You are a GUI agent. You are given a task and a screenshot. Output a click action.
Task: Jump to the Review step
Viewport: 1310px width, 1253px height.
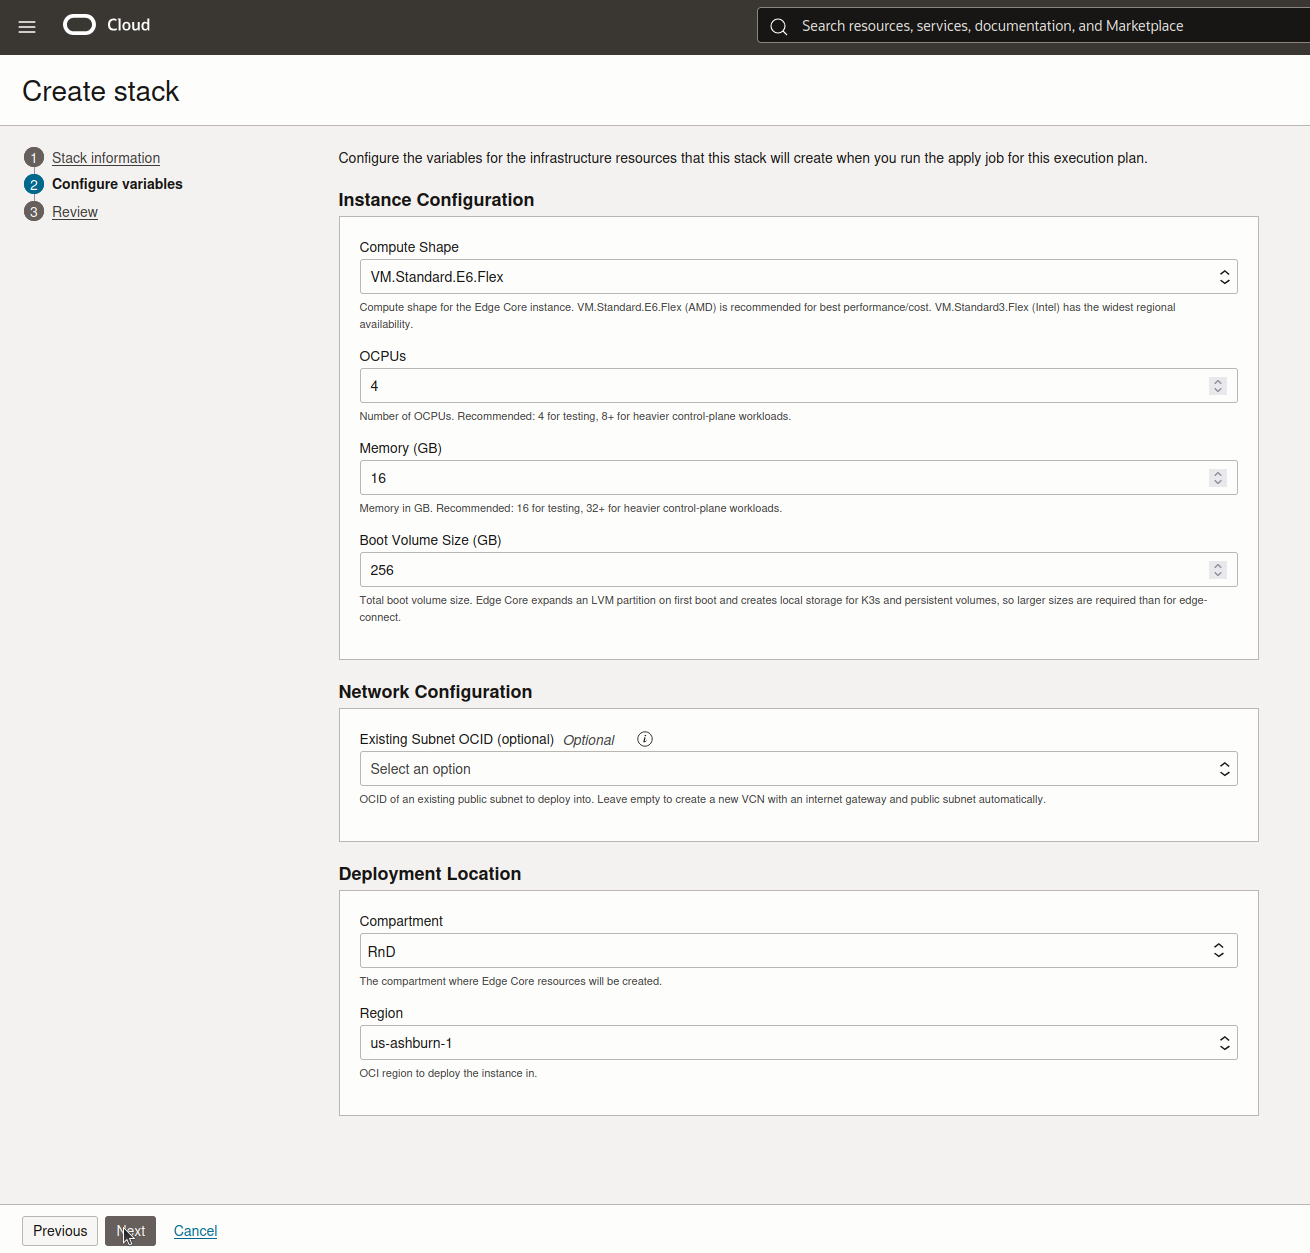[75, 212]
